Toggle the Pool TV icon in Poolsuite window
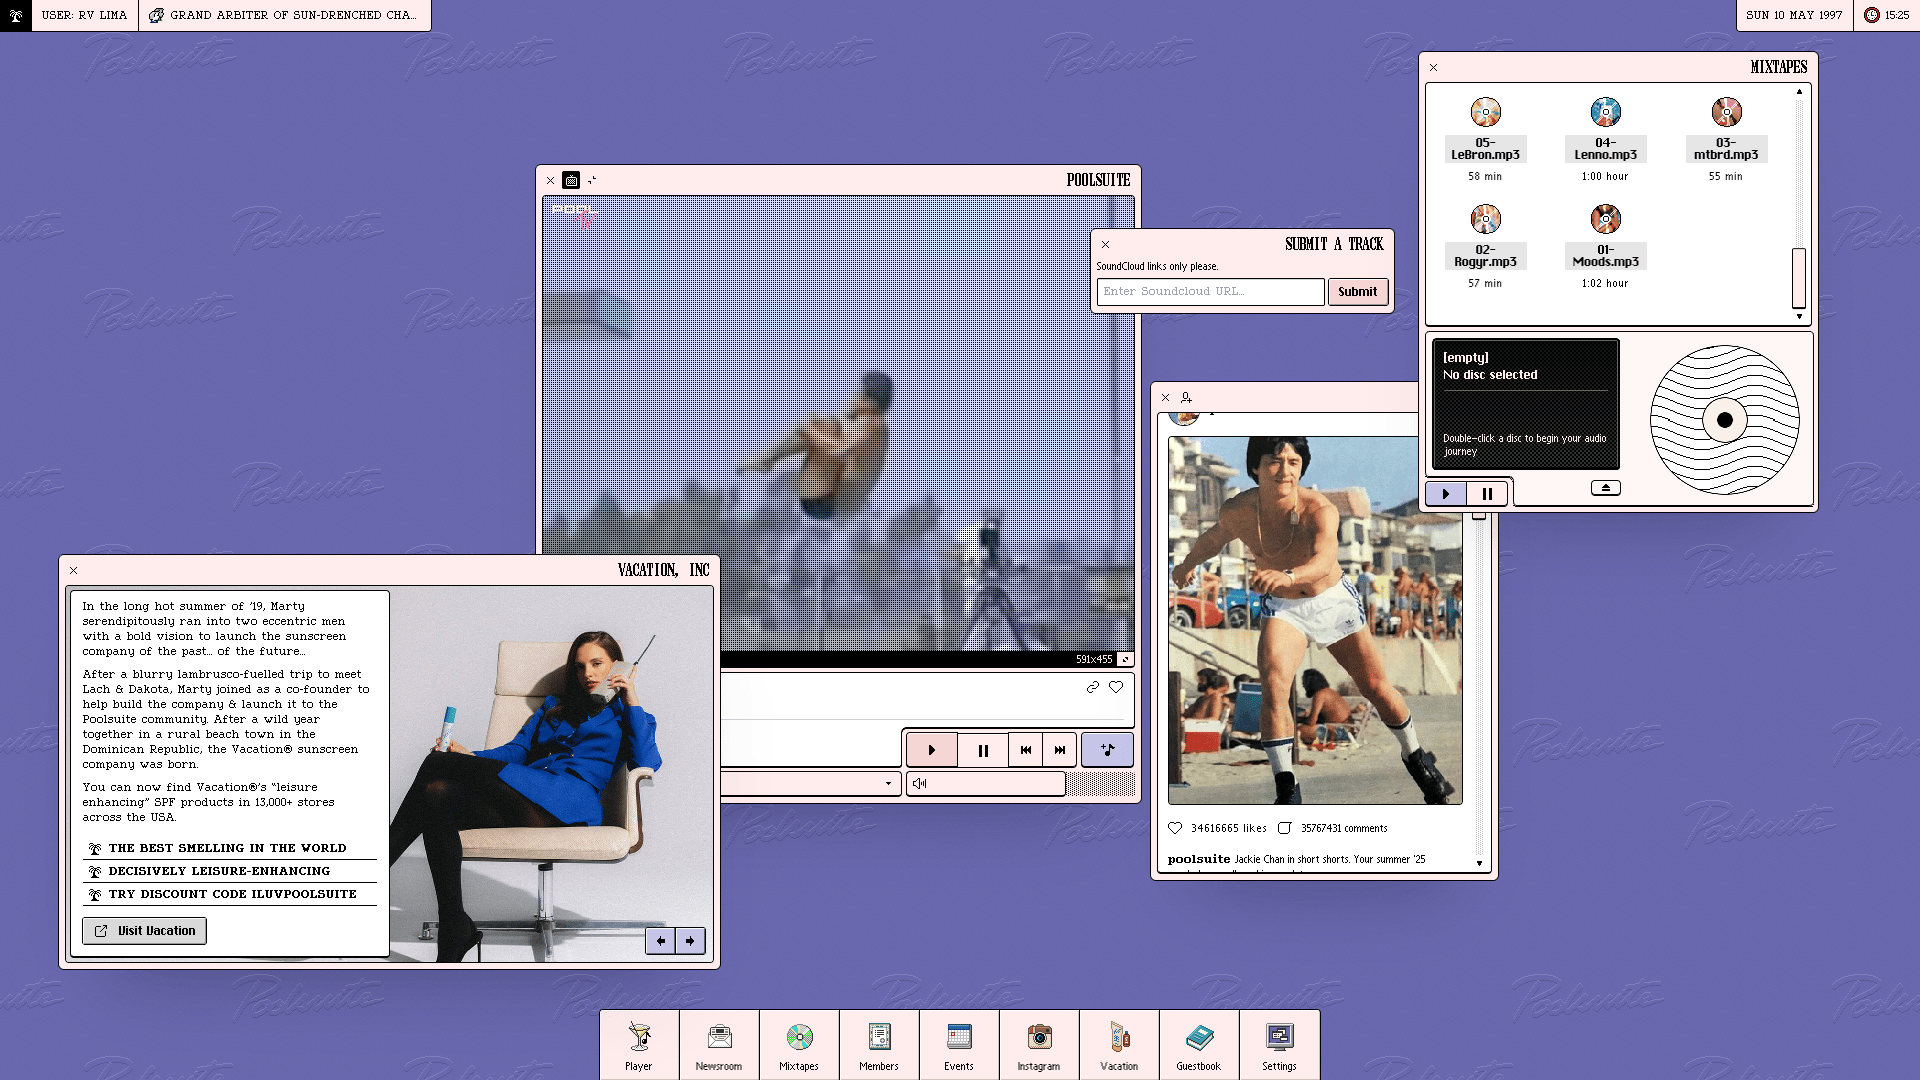The height and width of the screenshot is (1080, 1920). click(571, 180)
